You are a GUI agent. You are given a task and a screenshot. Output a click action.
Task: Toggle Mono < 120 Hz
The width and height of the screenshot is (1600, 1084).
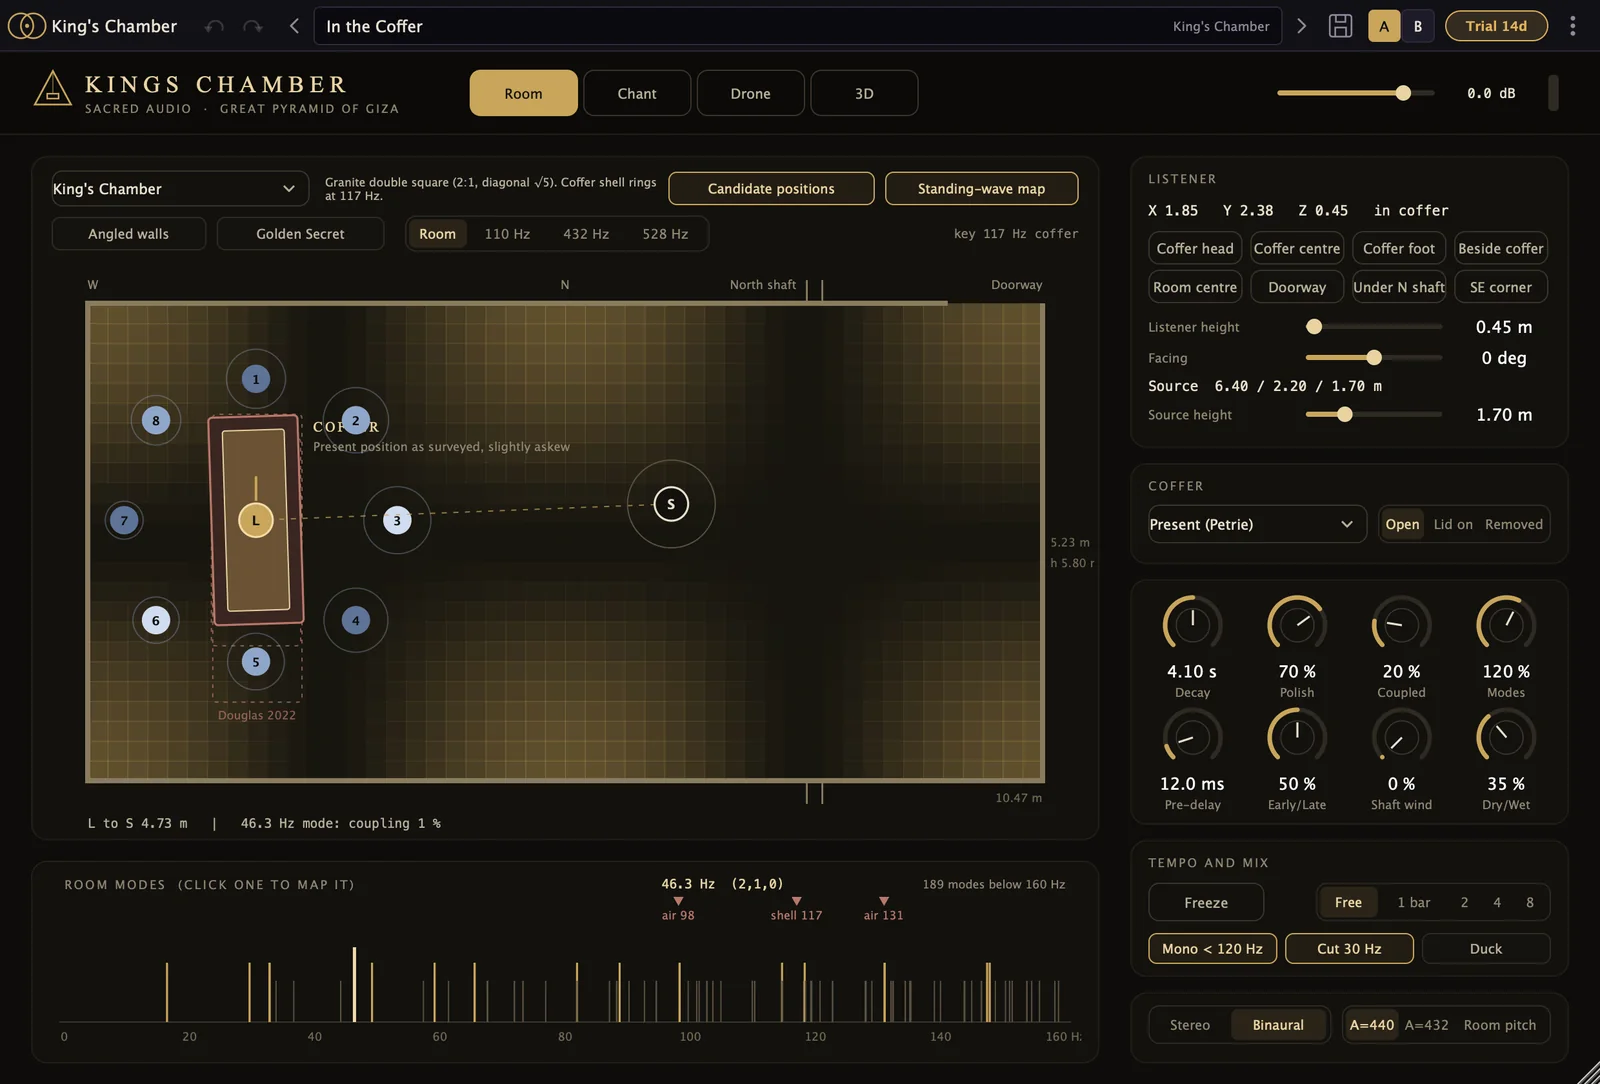[1212, 949]
